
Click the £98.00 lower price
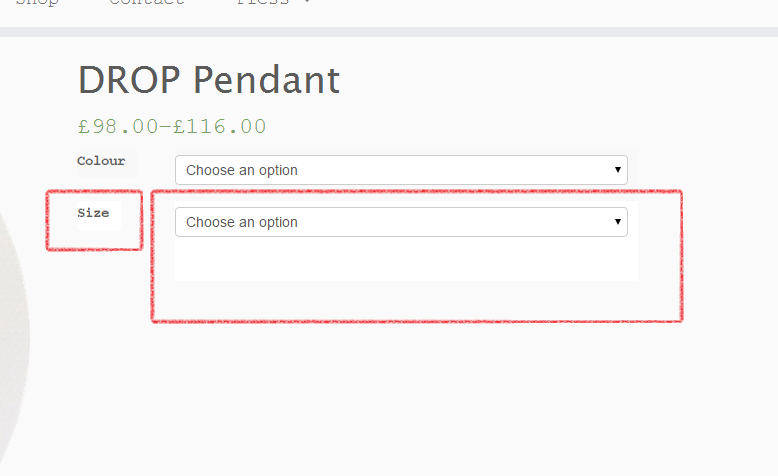118,127
